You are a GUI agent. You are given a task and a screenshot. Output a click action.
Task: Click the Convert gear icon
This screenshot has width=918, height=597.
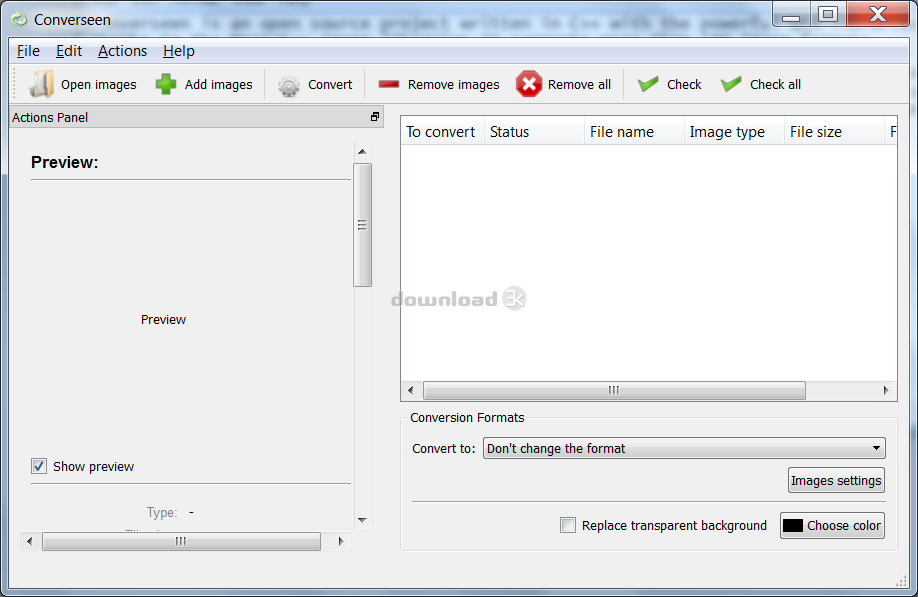(x=289, y=85)
